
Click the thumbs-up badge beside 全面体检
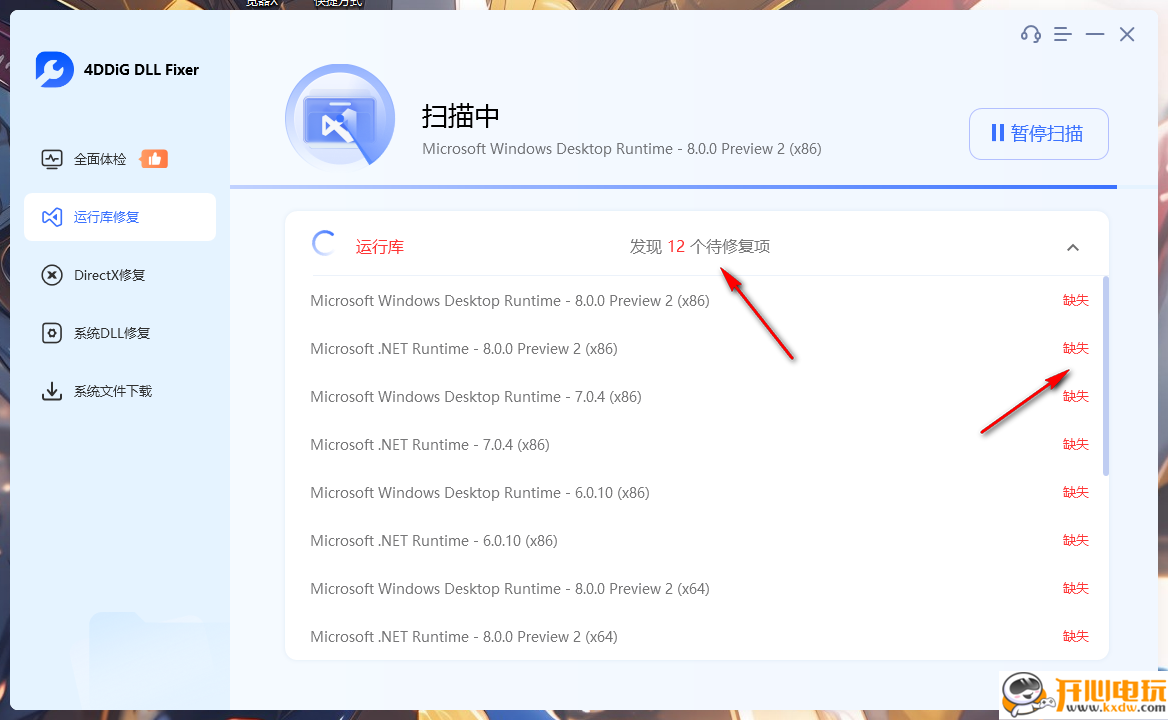(x=154, y=157)
